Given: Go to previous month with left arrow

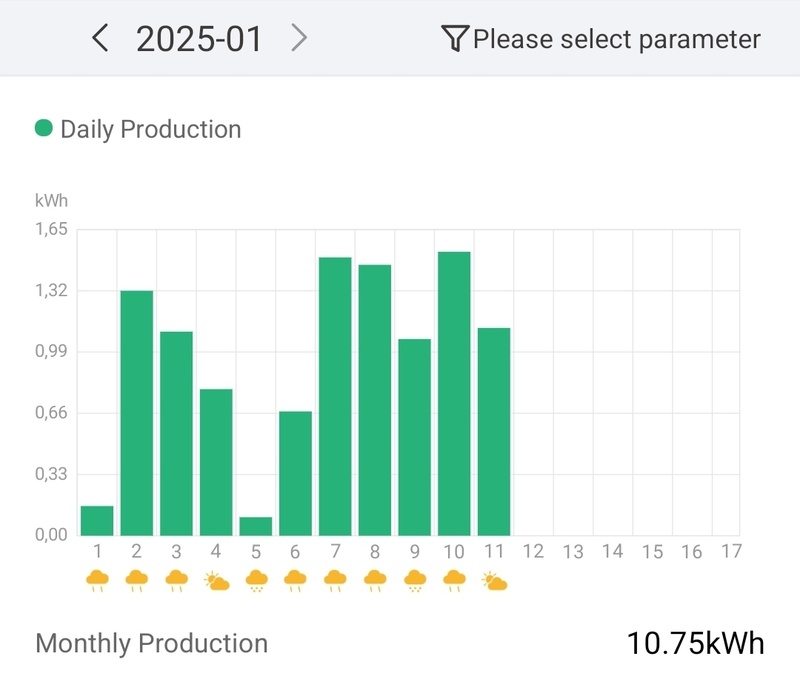Looking at the screenshot, I should (99, 39).
